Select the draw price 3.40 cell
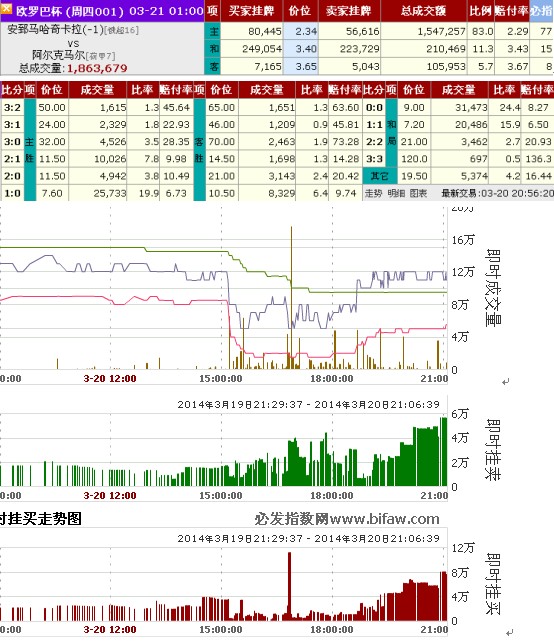Image resolution: width=554 pixels, height=641 pixels. 301,49
